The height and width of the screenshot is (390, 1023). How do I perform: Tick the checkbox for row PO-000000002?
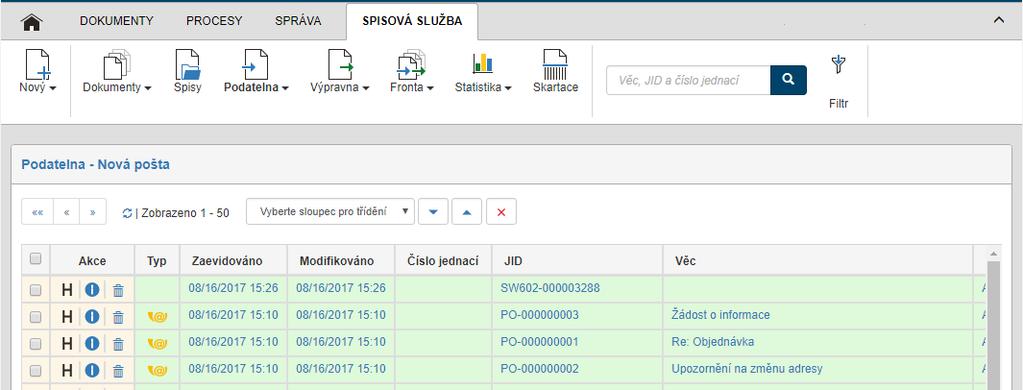(35, 370)
